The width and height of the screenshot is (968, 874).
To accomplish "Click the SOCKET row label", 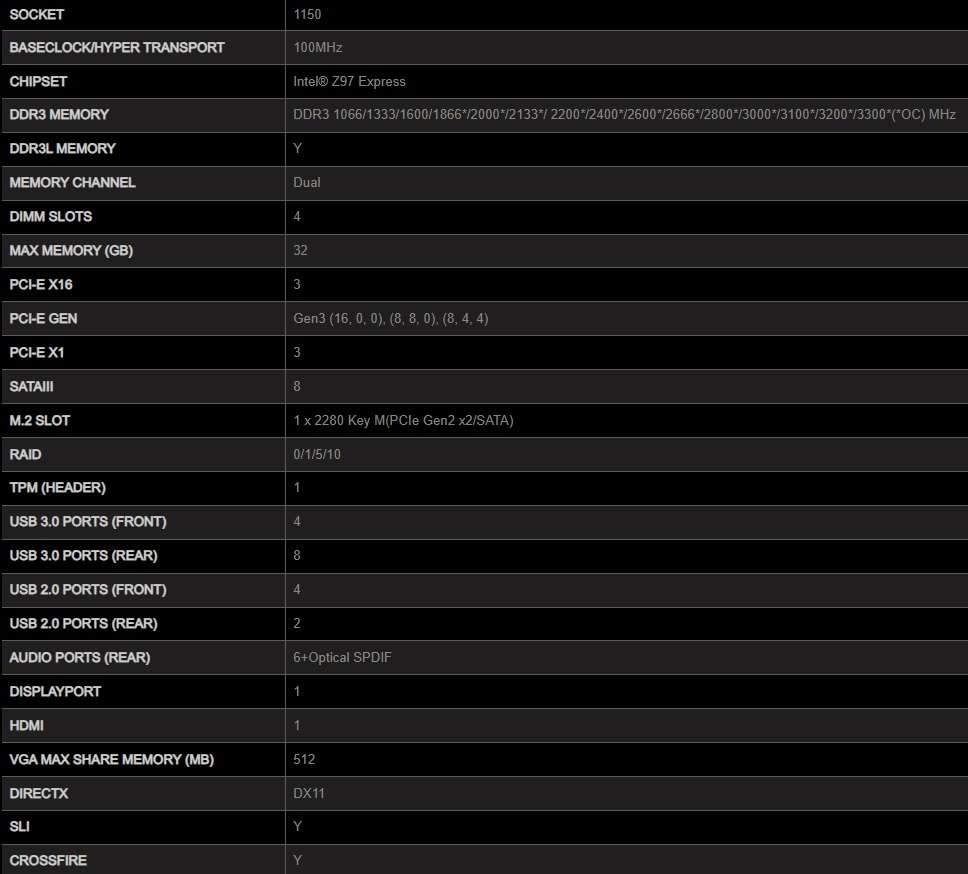I will [x=36, y=14].
